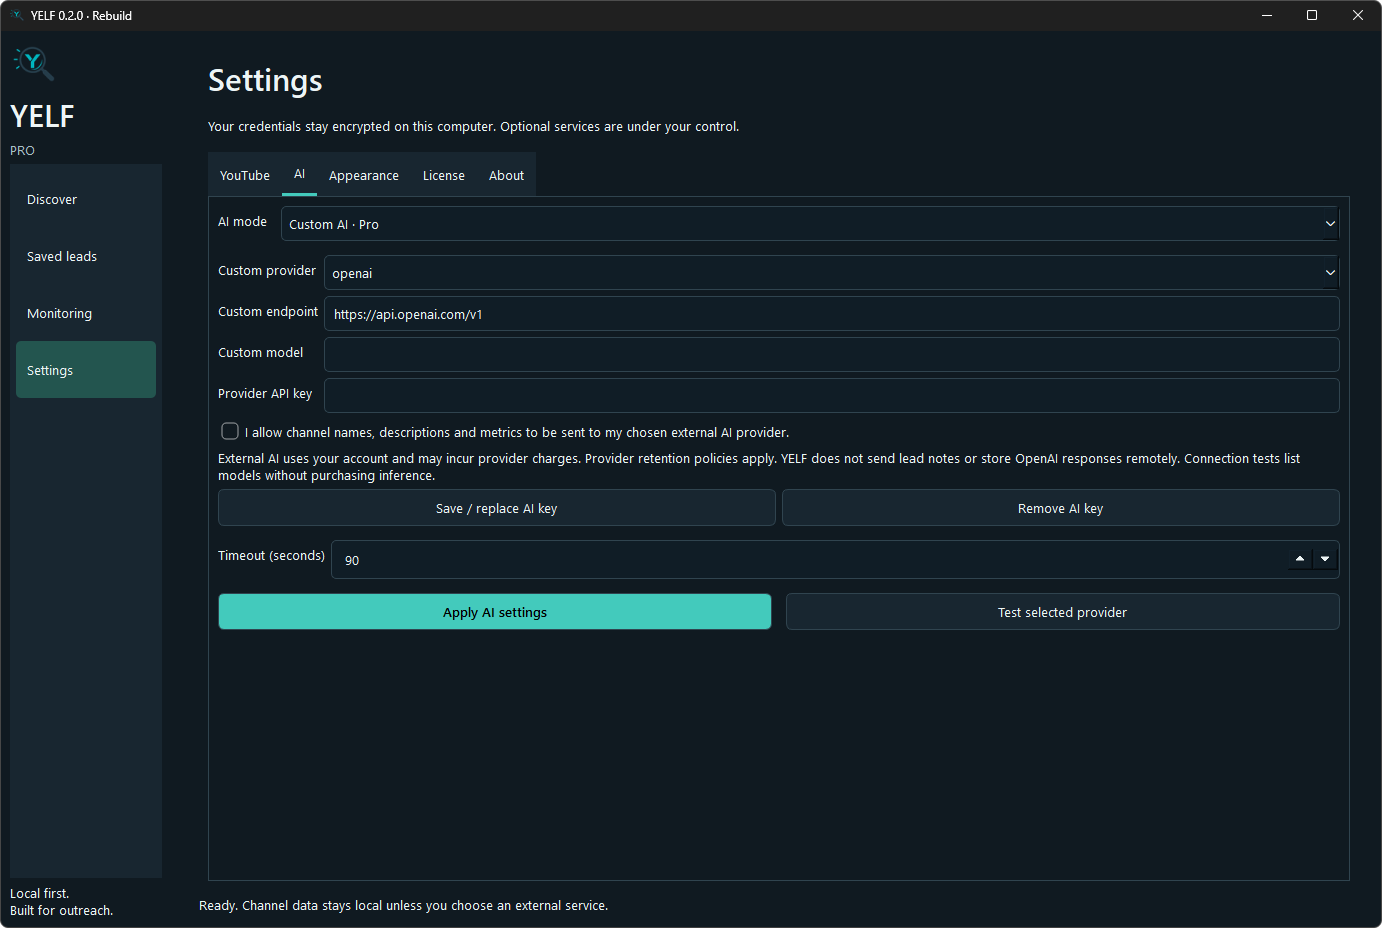This screenshot has height=928, width=1382.
Task: Increase timeout with the up arrow
Action: pyautogui.click(x=1300, y=559)
